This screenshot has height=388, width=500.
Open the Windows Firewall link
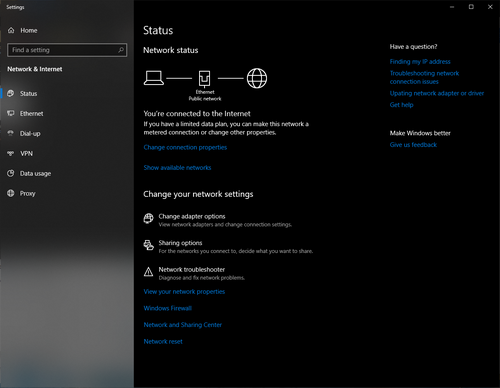pyautogui.click(x=168, y=308)
